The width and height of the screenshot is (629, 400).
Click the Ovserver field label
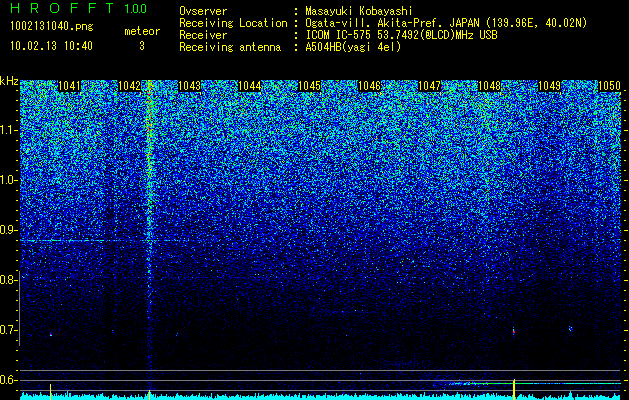pos(203,11)
